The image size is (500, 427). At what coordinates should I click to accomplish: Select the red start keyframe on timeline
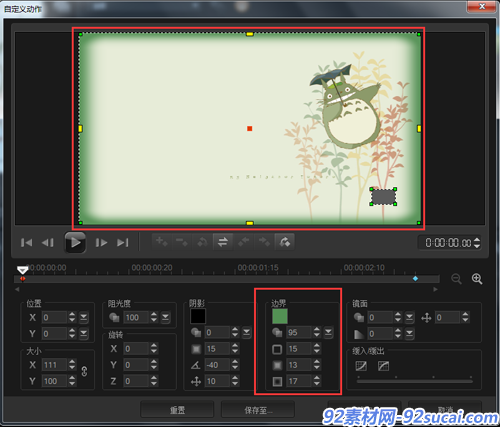22,279
